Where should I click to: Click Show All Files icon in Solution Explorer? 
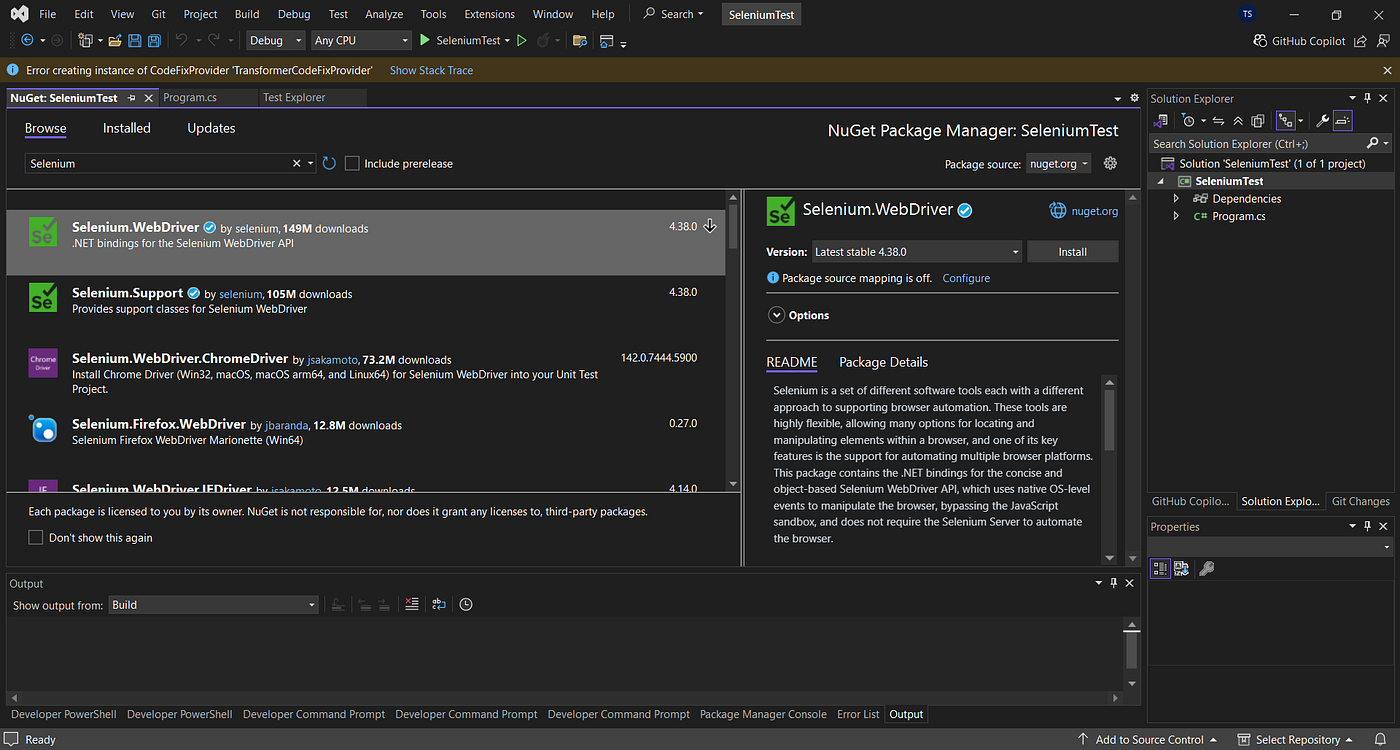(x=1258, y=121)
